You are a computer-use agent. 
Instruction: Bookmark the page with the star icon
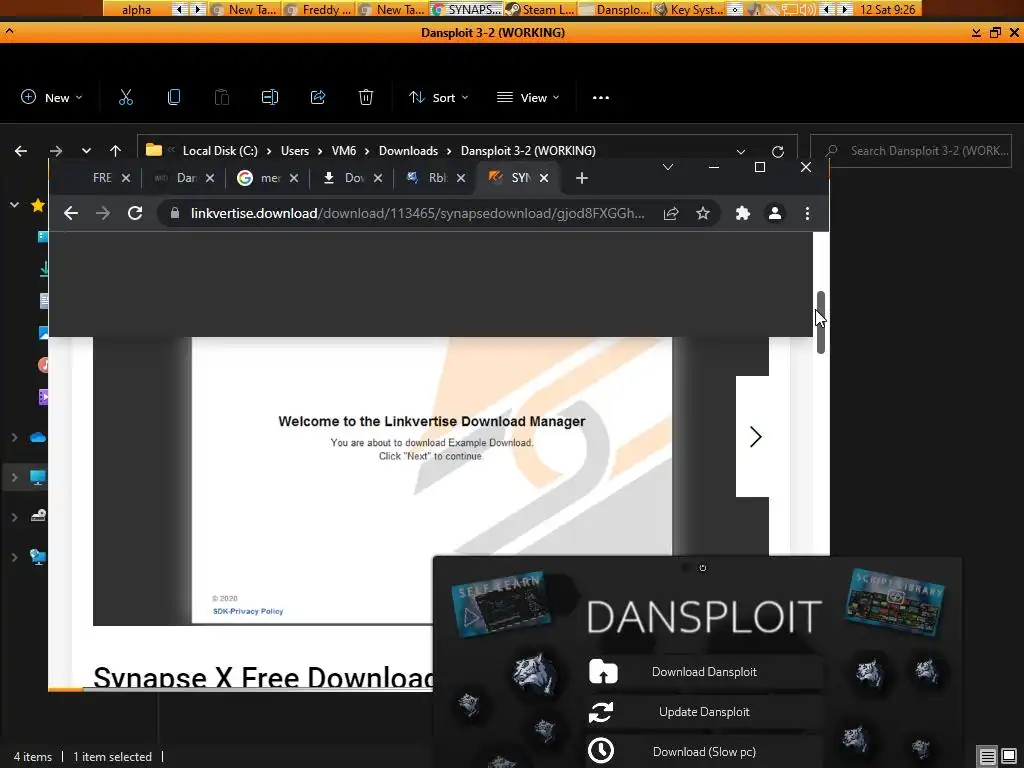pos(703,213)
